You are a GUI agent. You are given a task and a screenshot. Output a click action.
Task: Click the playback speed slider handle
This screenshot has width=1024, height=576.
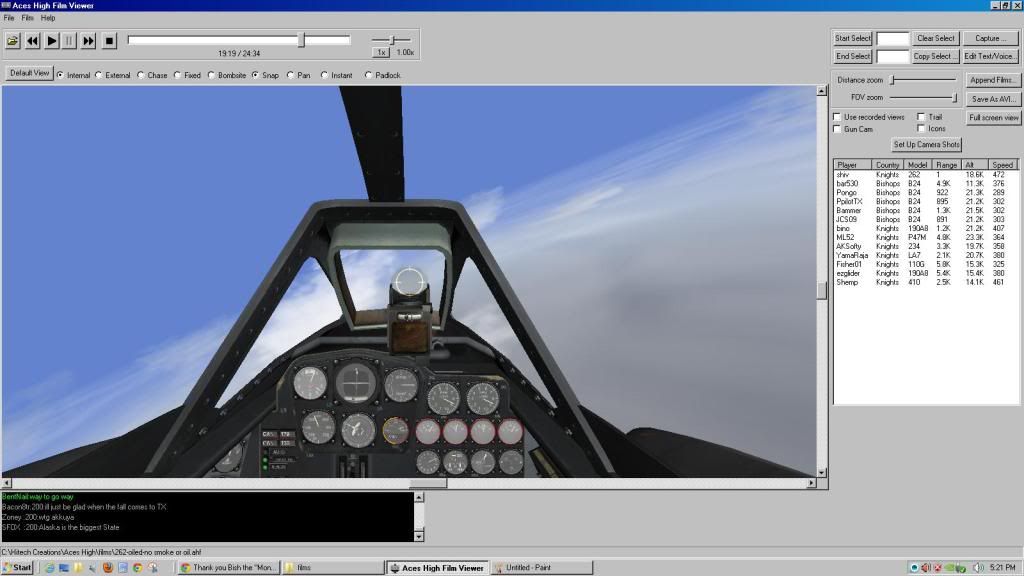tap(392, 40)
